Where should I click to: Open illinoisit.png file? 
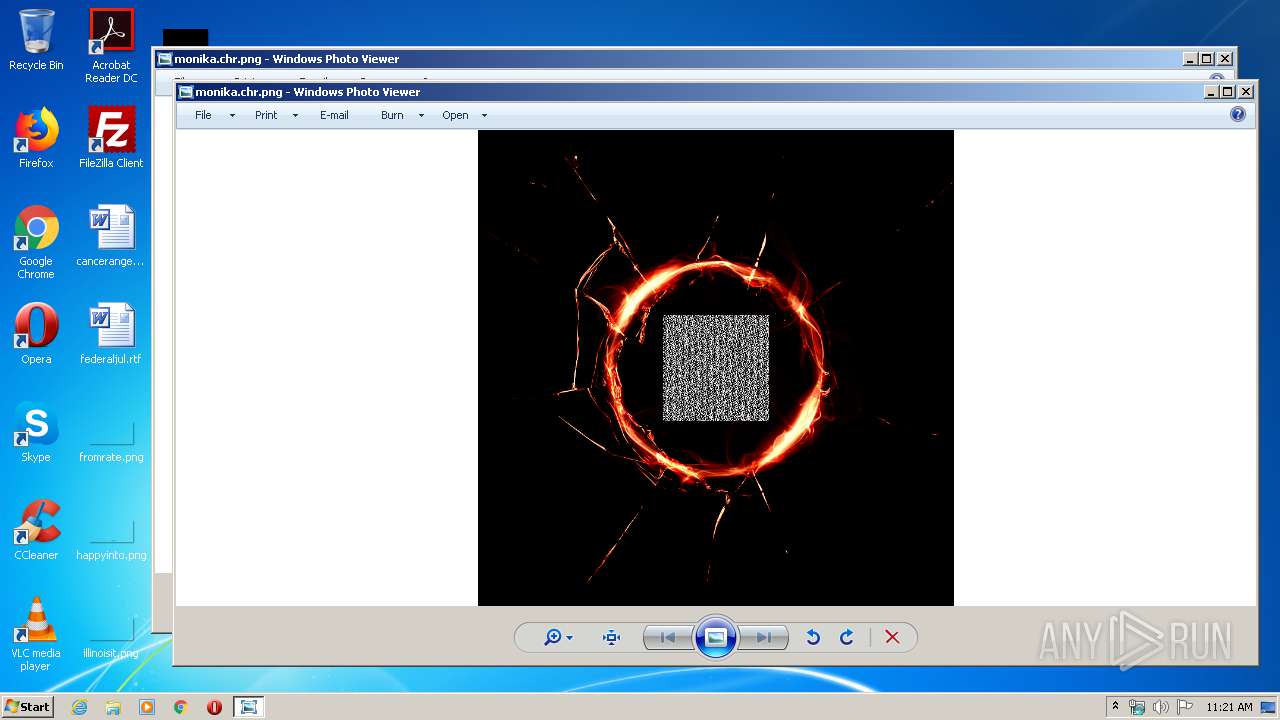[111, 636]
